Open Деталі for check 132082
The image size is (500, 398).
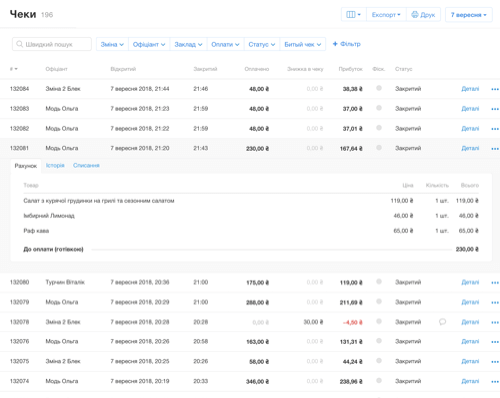470,128
